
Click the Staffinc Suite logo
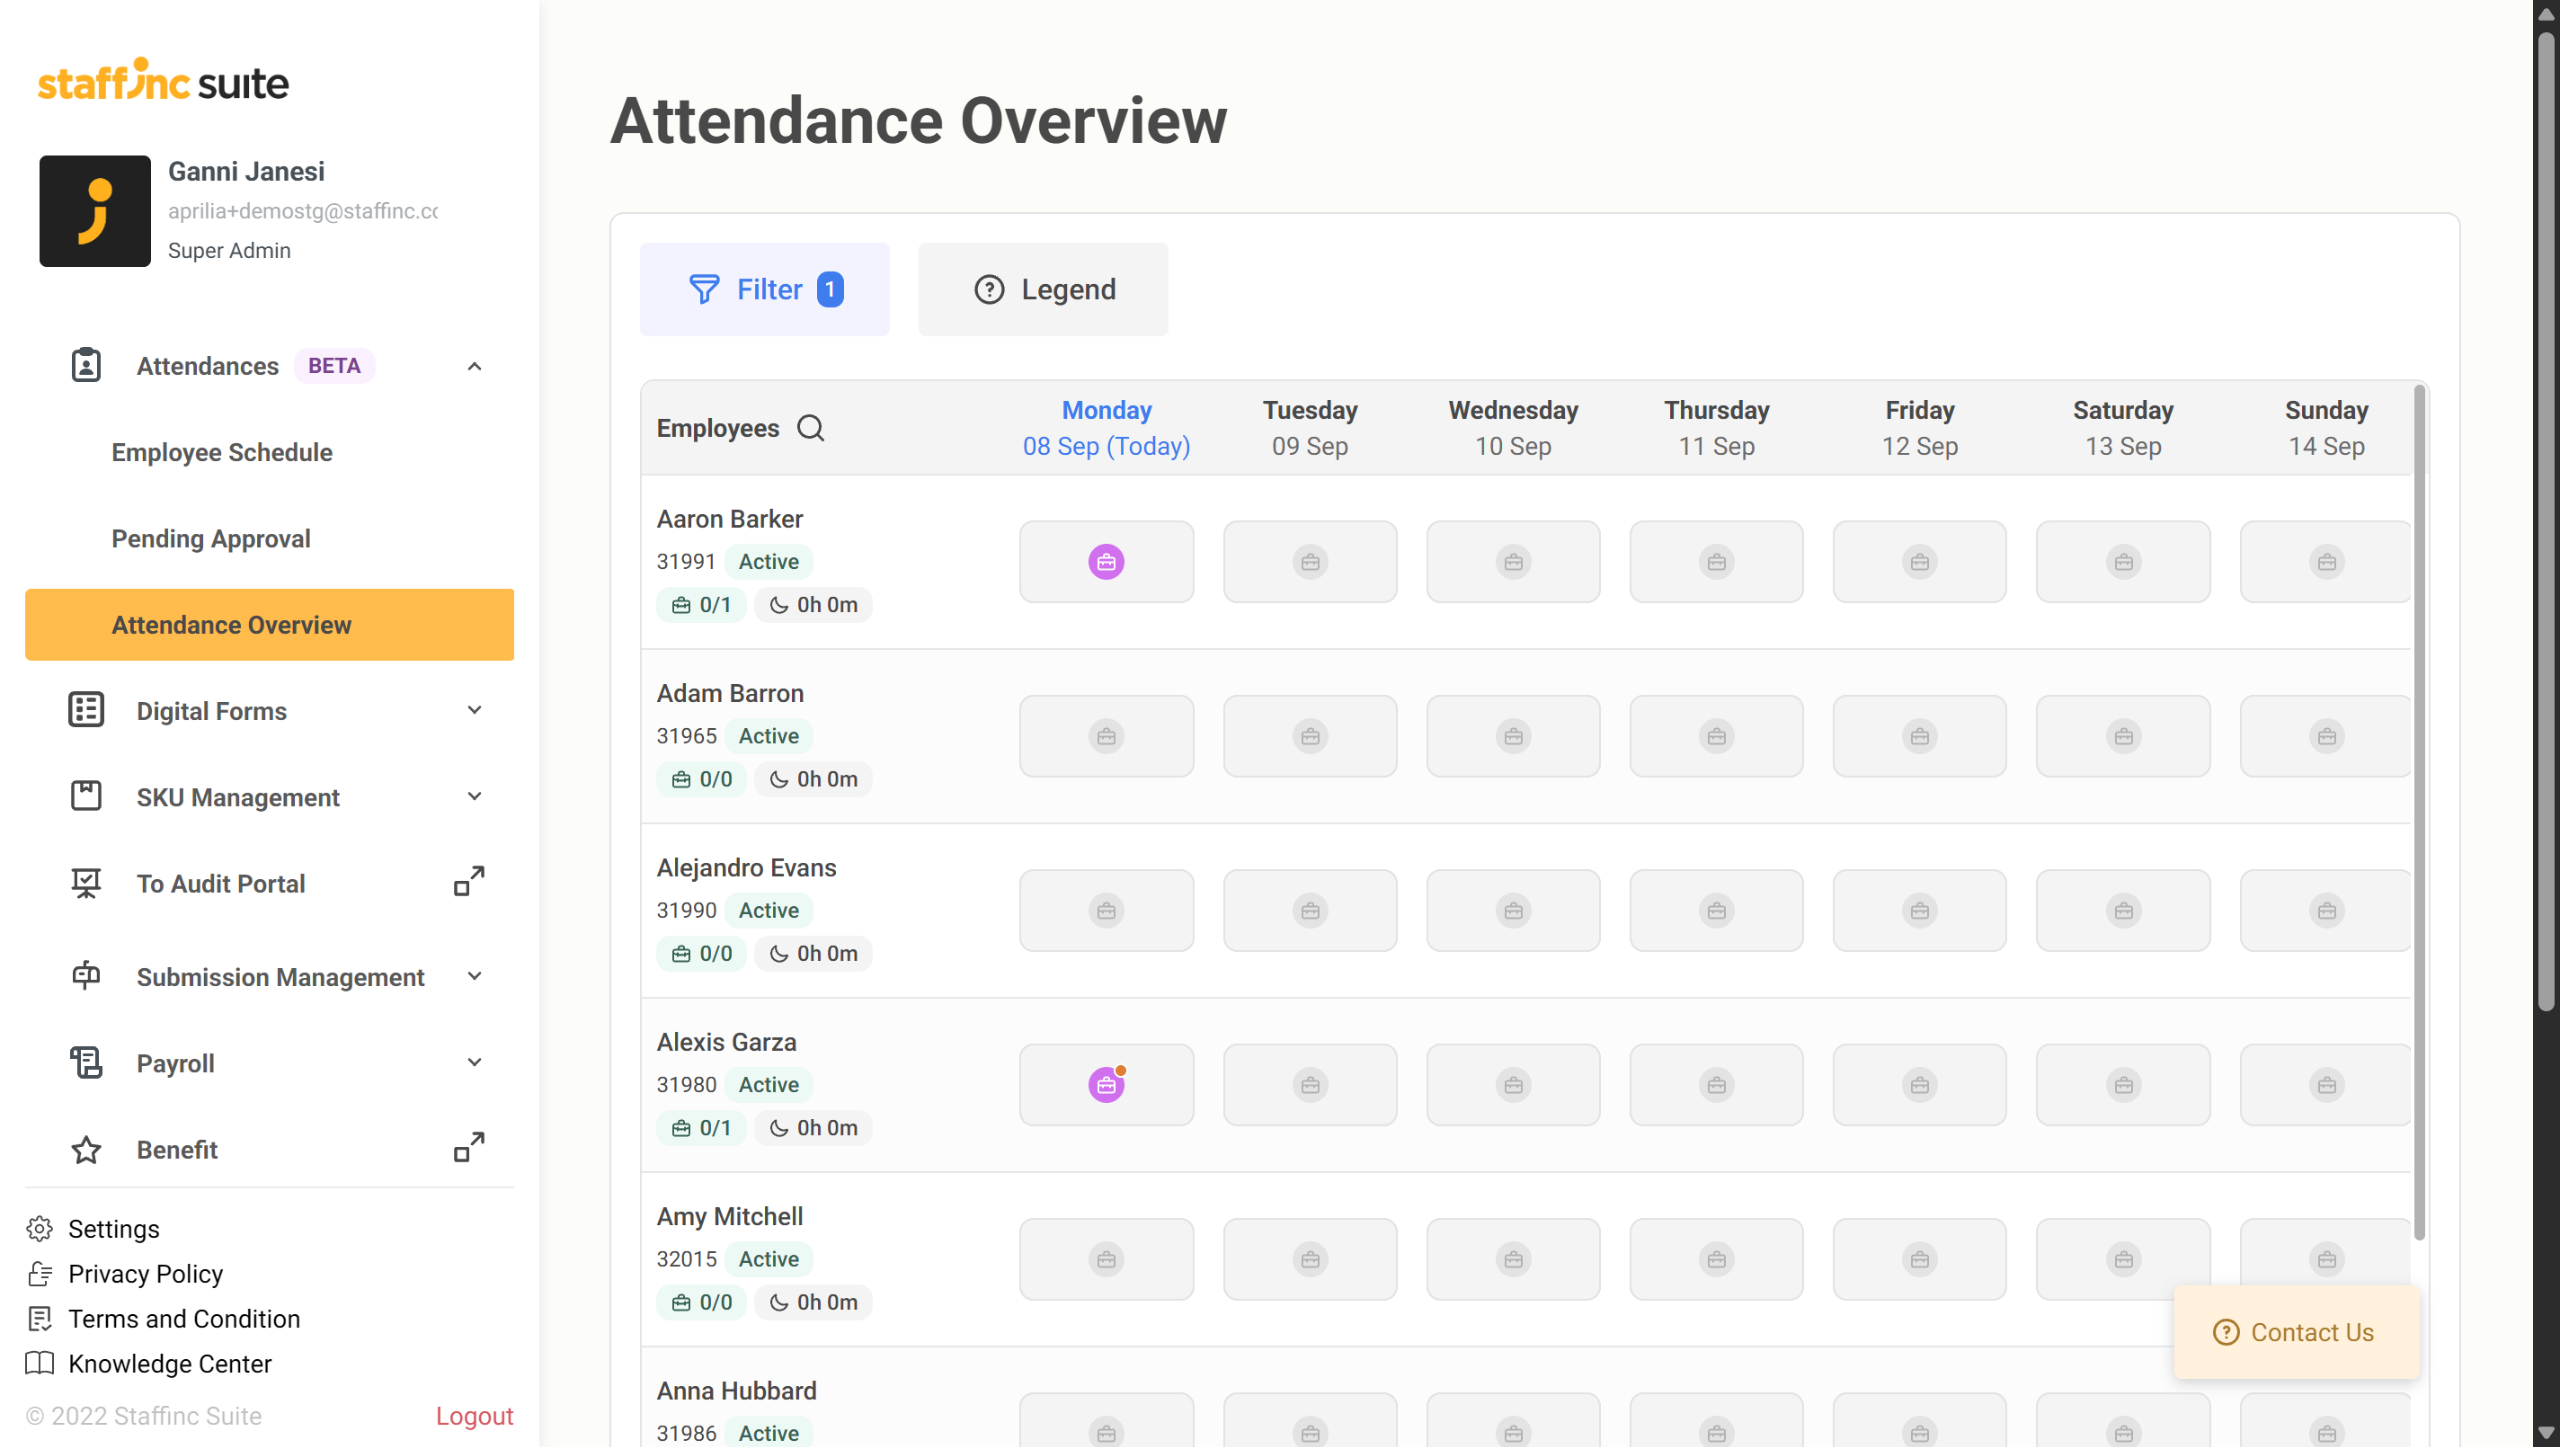tap(163, 81)
